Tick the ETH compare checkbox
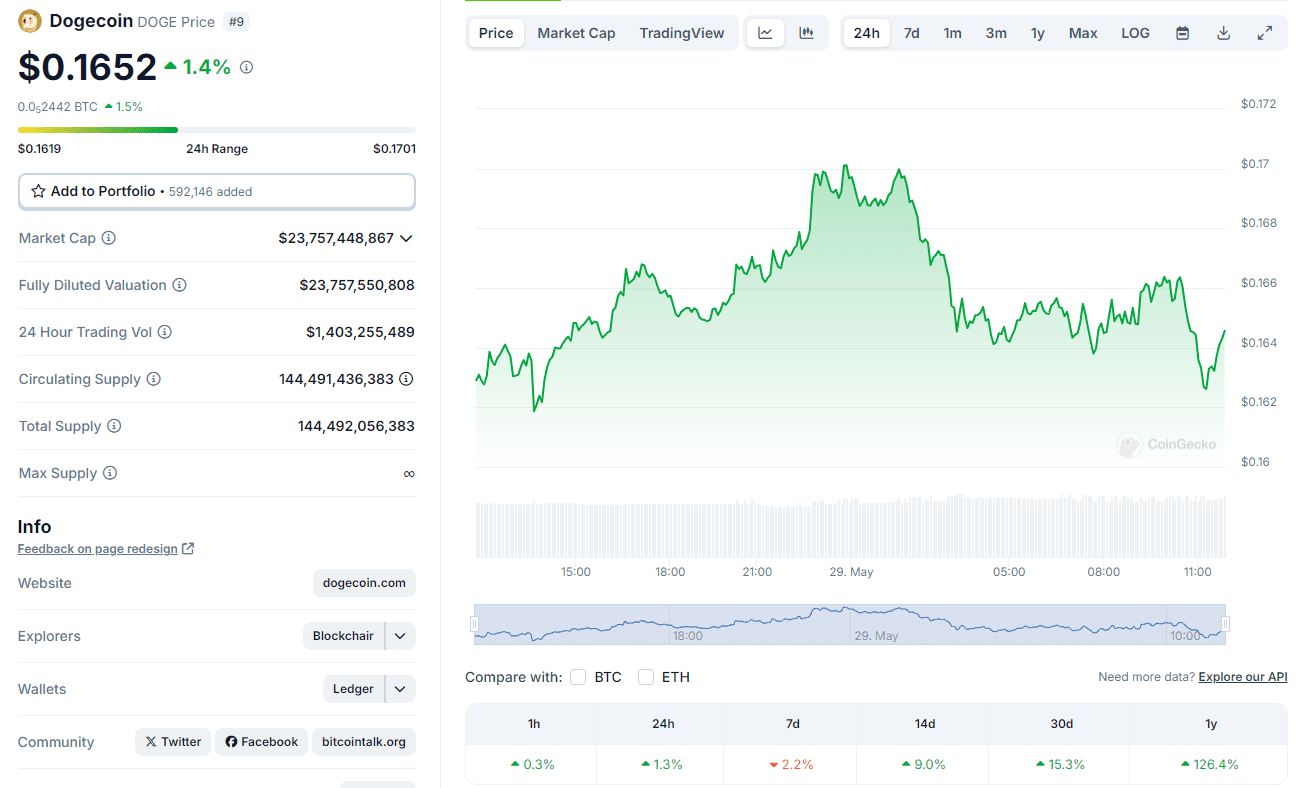Image resolution: width=1304 pixels, height=788 pixels. [646, 677]
